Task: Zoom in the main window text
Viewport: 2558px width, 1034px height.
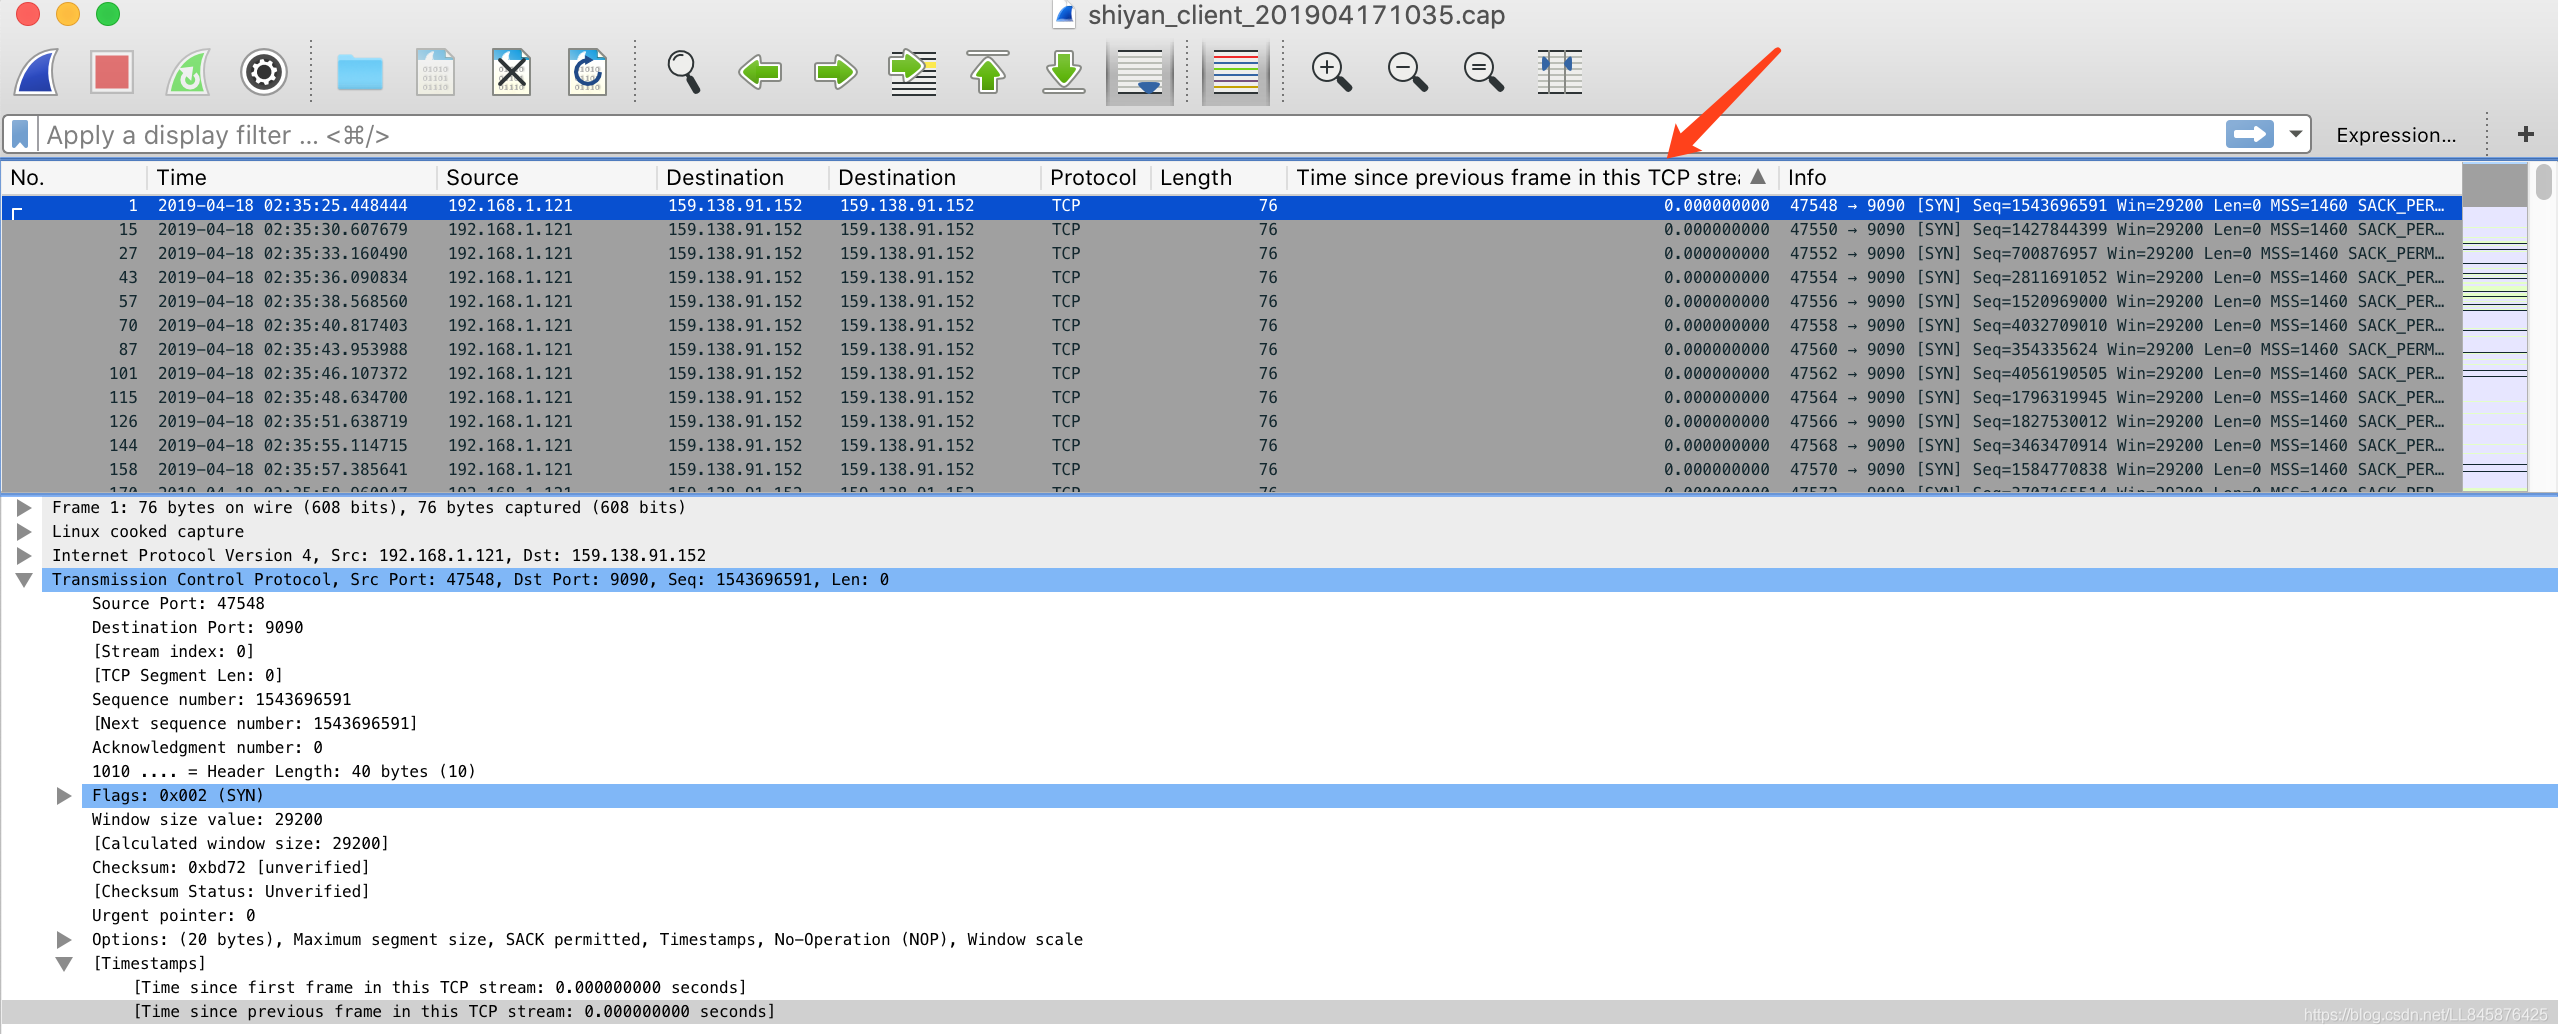Action: tap(1332, 72)
